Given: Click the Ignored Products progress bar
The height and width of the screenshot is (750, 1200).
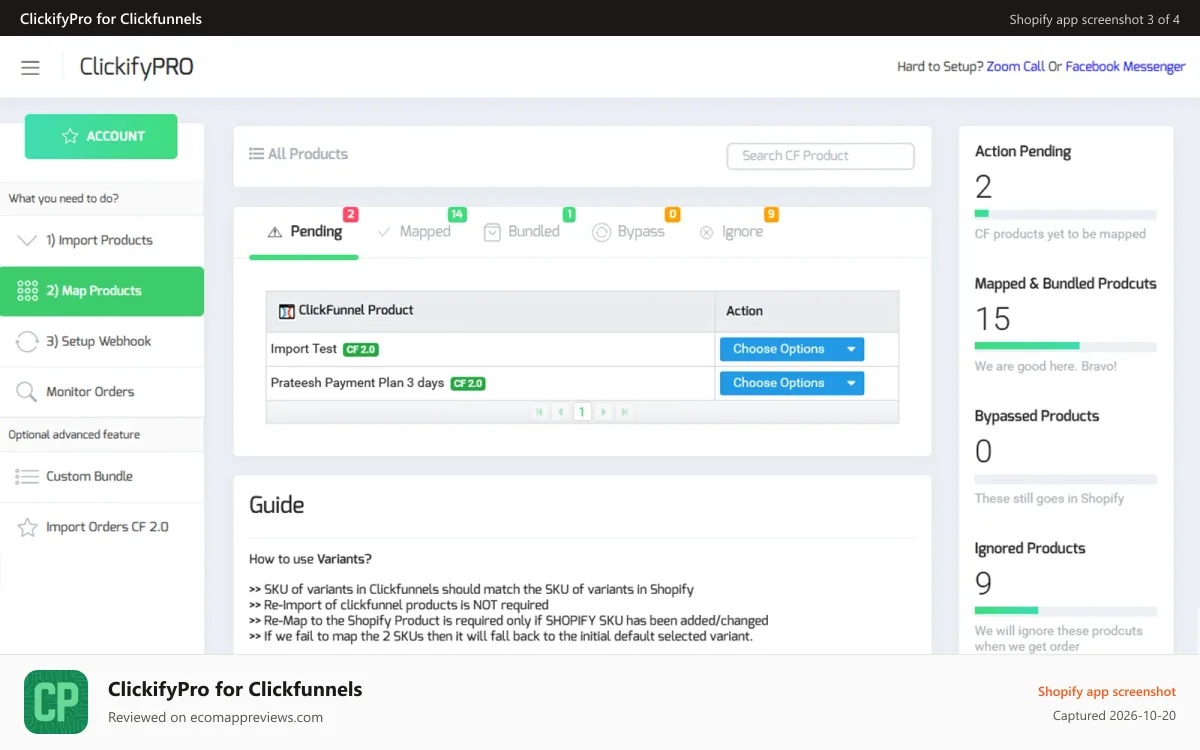Looking at the screenshot, I should (x=1066, y=611).
